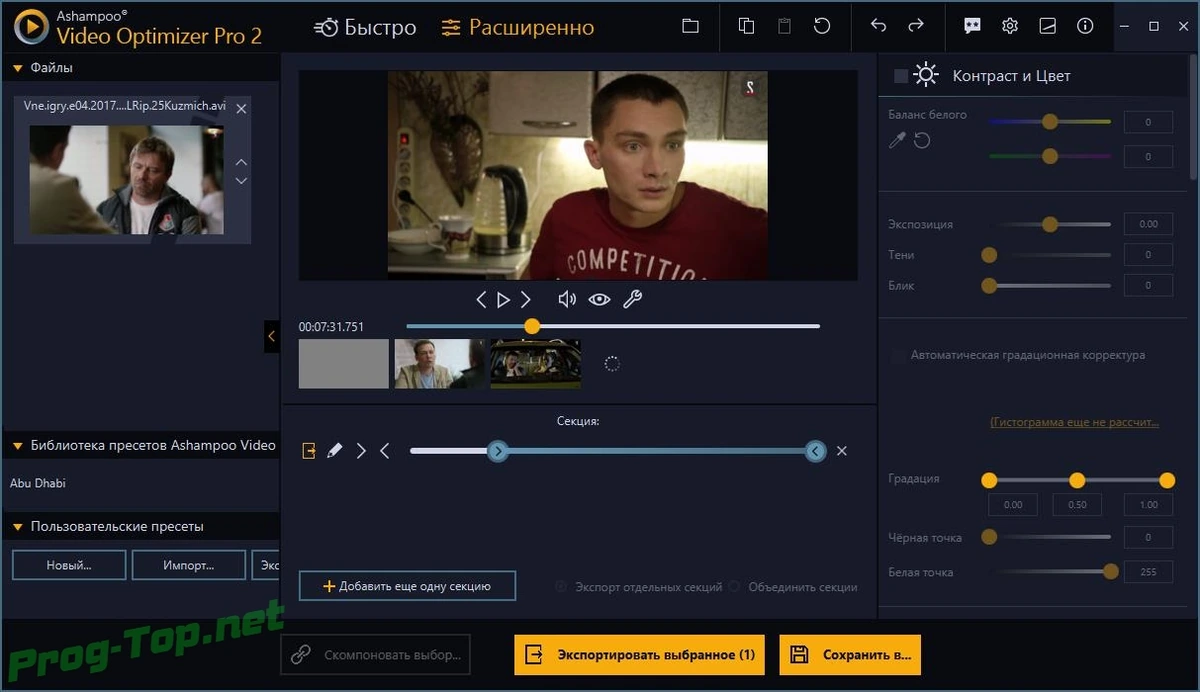Click the Новый... preset button
This screenshot has width=1200, height=692.
click(x=69, y=565)
